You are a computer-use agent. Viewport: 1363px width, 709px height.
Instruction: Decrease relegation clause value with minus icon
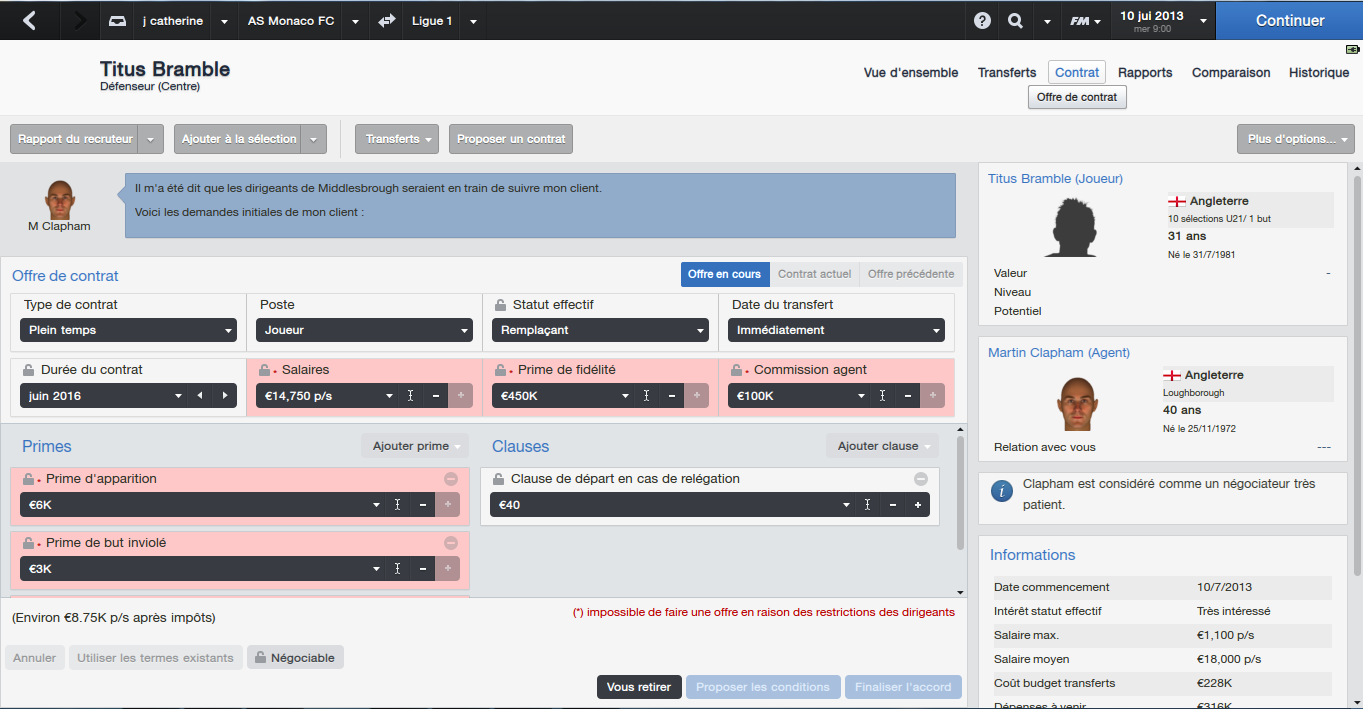[893, 505]
